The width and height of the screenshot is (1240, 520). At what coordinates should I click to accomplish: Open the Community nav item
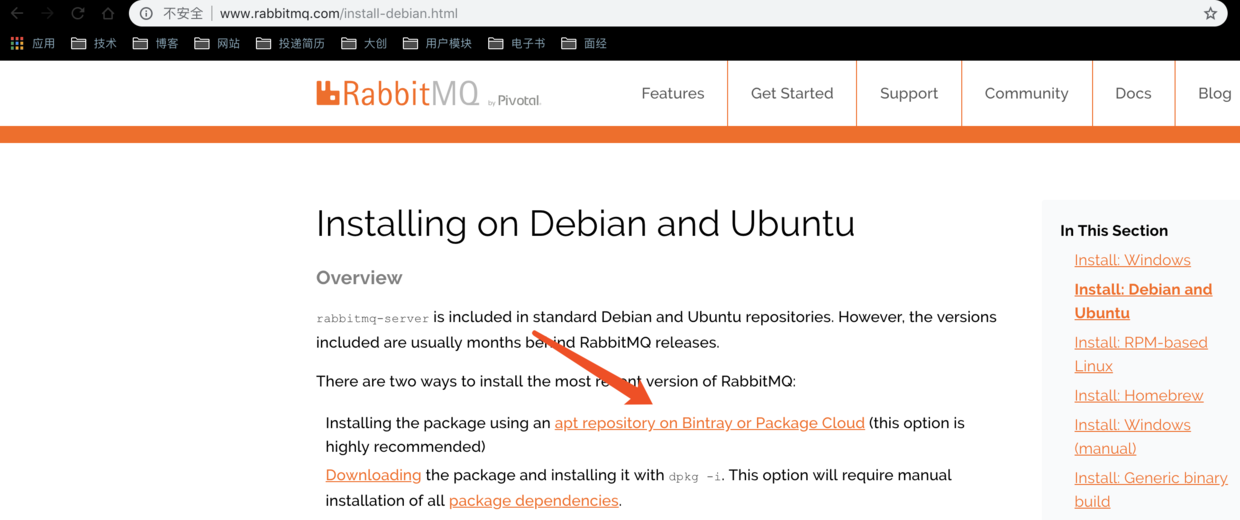click(x=1026, y=93)
